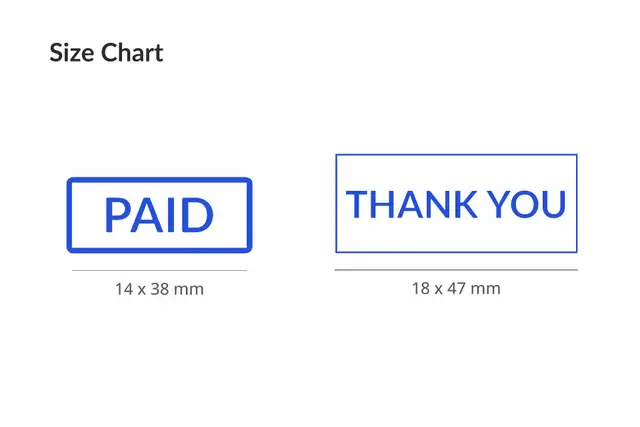Click the thick blue border of PAID stamp

coord(159,180)
